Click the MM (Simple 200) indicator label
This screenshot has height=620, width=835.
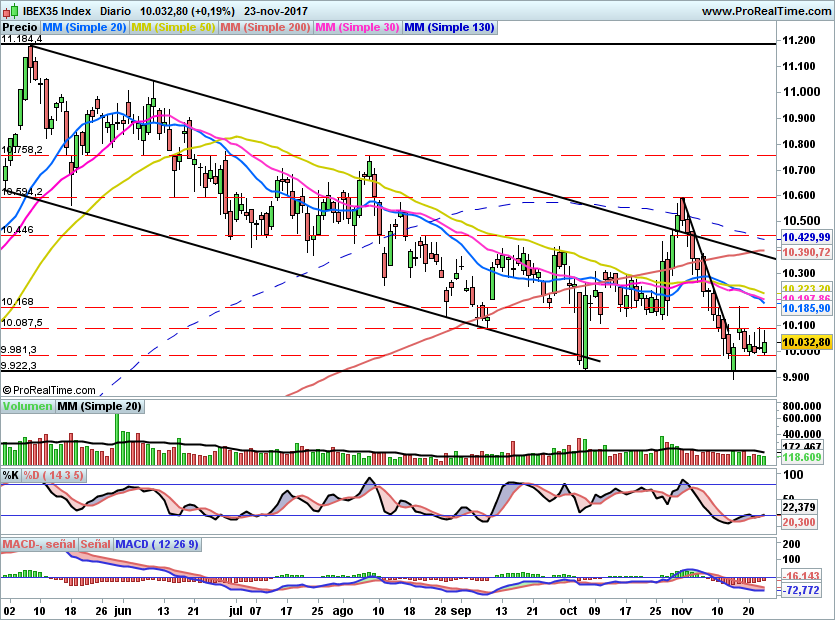click(265, 28)
